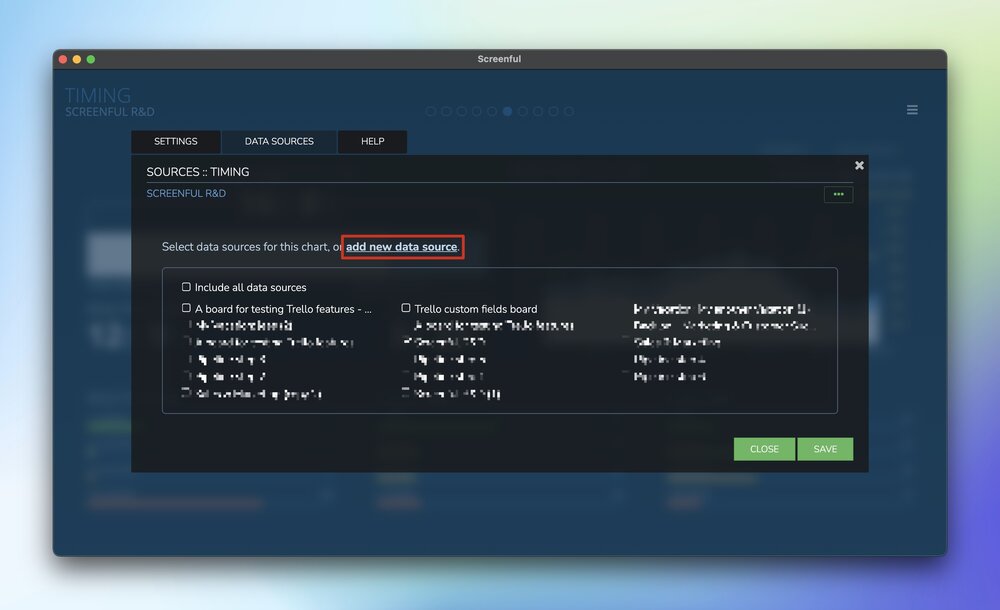The width and height of the screenshot is (1000, 610).
Task: Switch to the SETTINGS tab
Action: tap(175, 142)
